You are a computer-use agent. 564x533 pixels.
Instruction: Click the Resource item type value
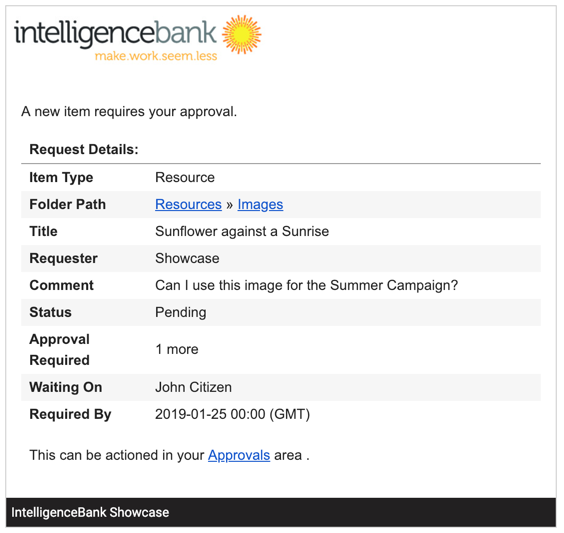pos(185,177)
